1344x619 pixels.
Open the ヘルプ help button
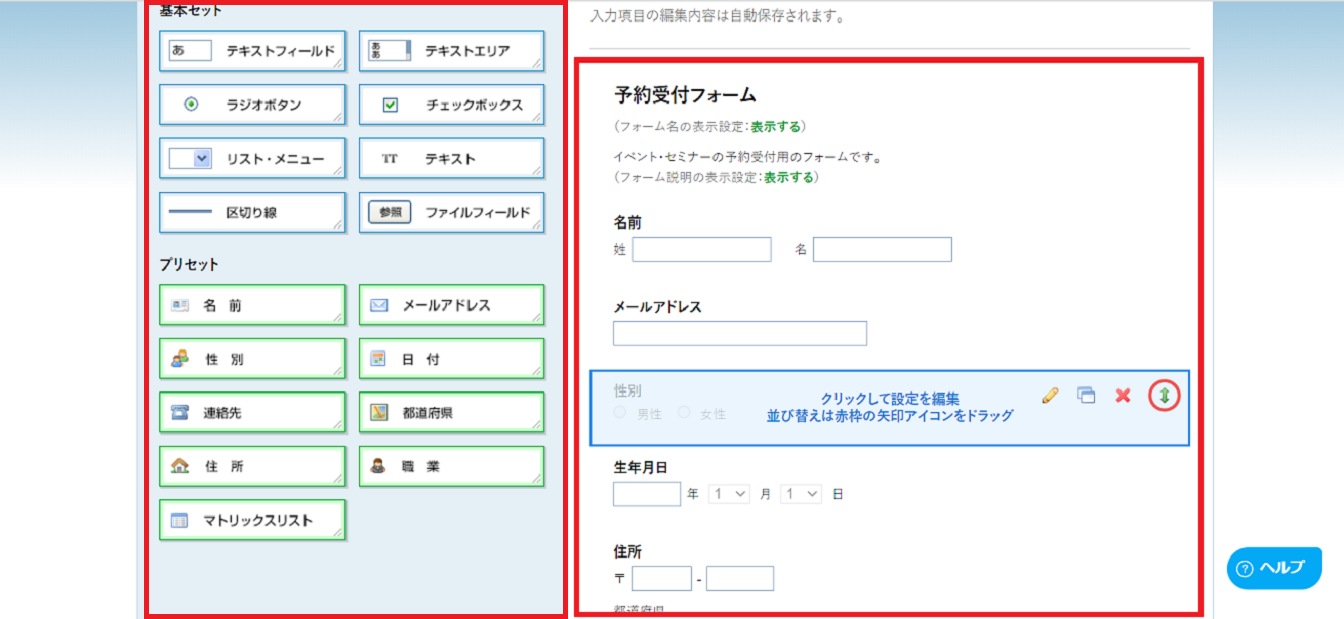tap(1273, 568)
